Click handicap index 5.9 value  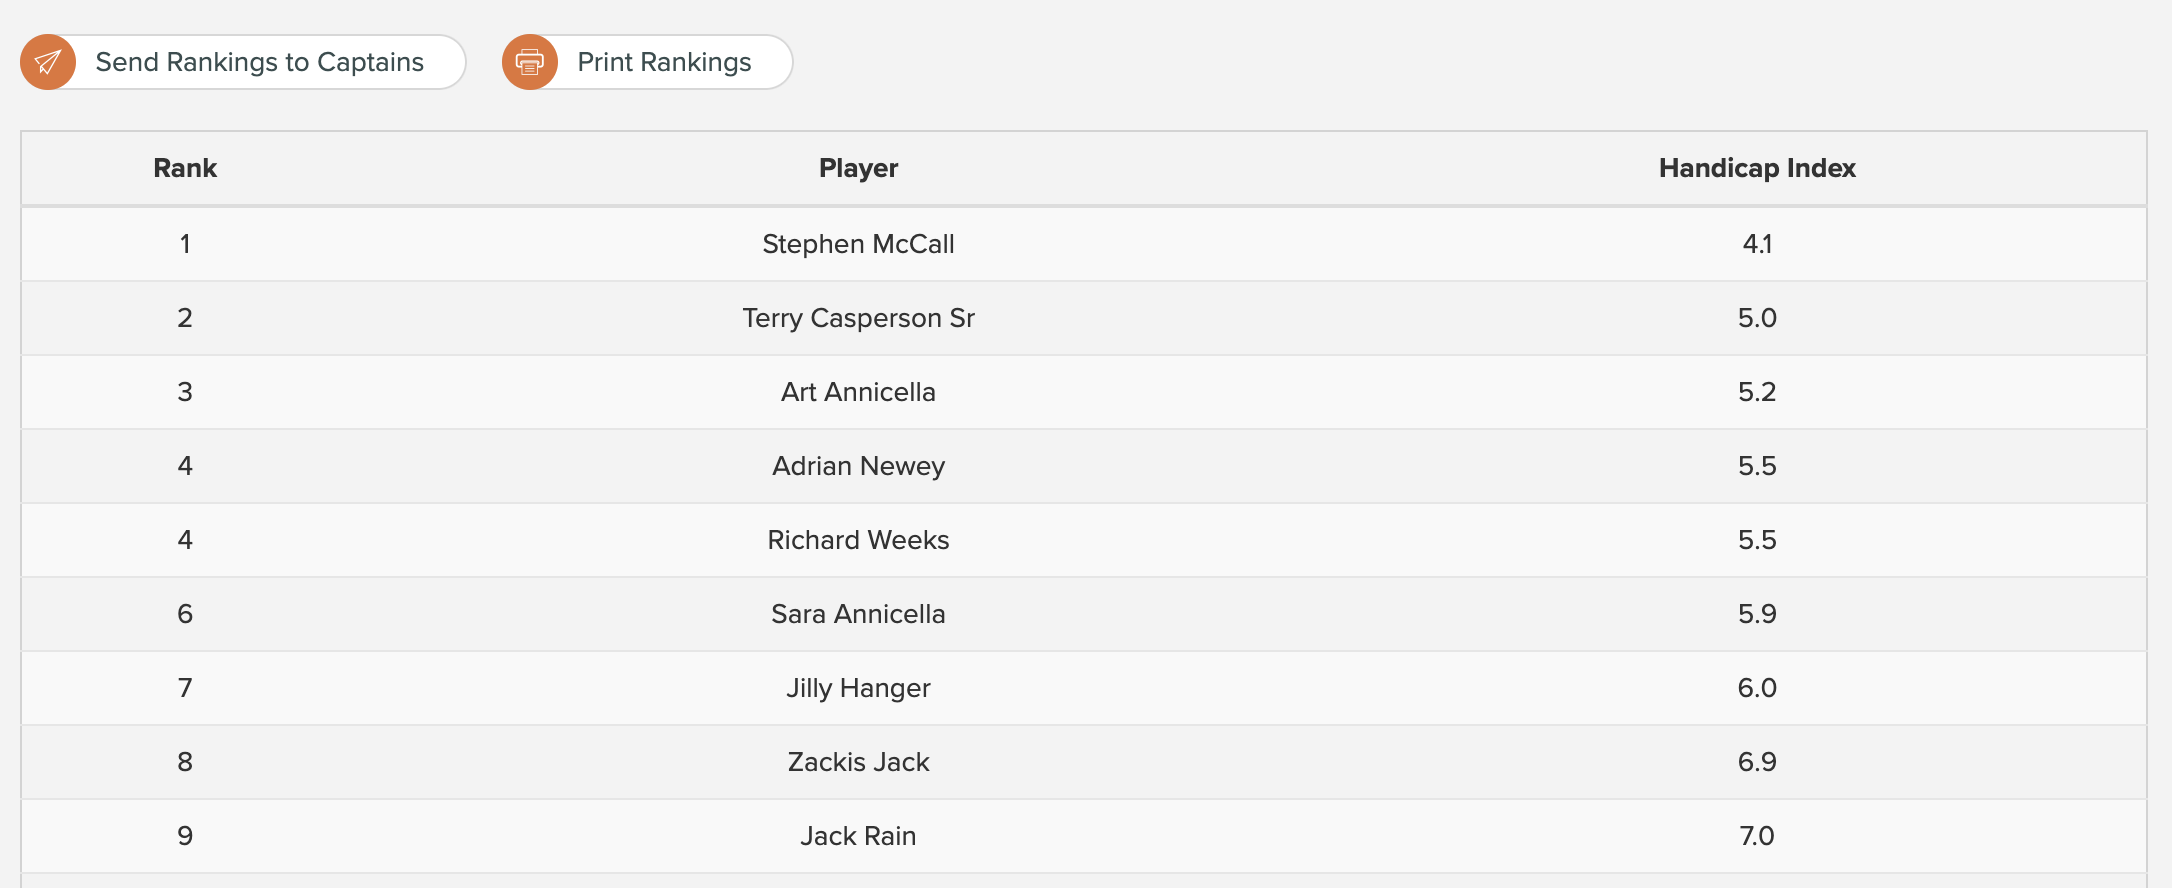pos(1757,614)
